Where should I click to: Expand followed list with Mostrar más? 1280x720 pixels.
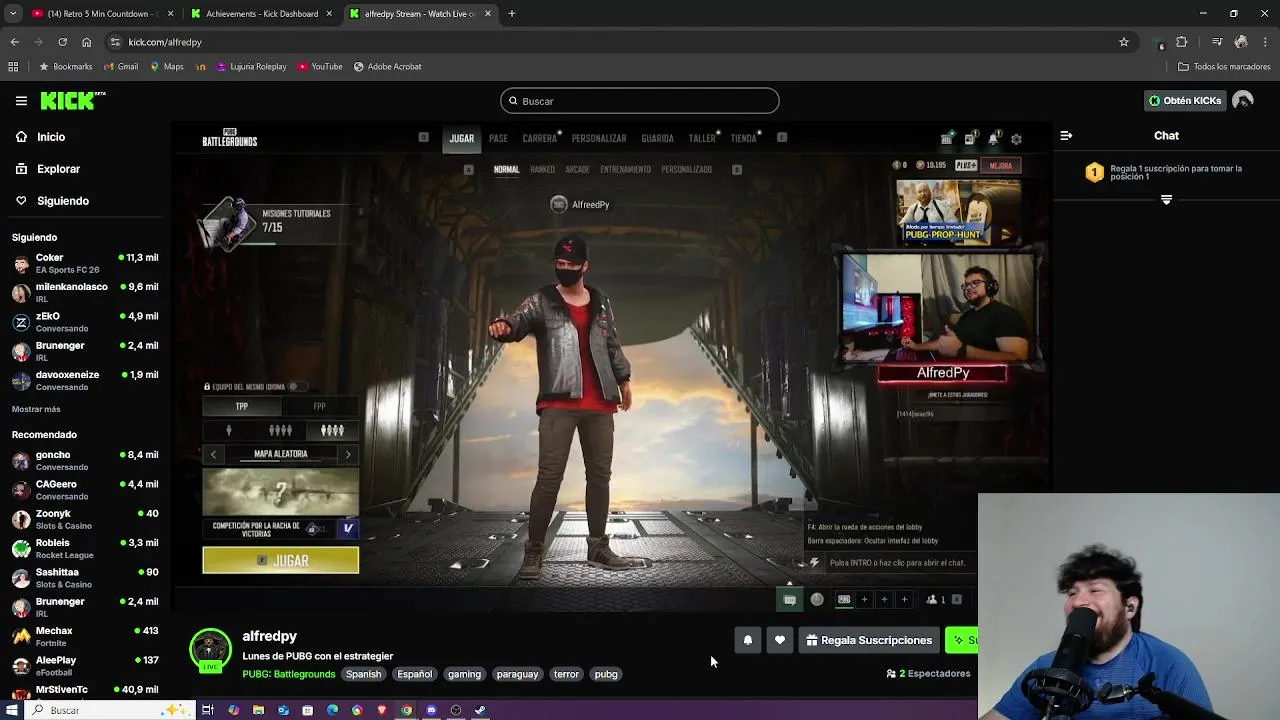coord(36,409)
